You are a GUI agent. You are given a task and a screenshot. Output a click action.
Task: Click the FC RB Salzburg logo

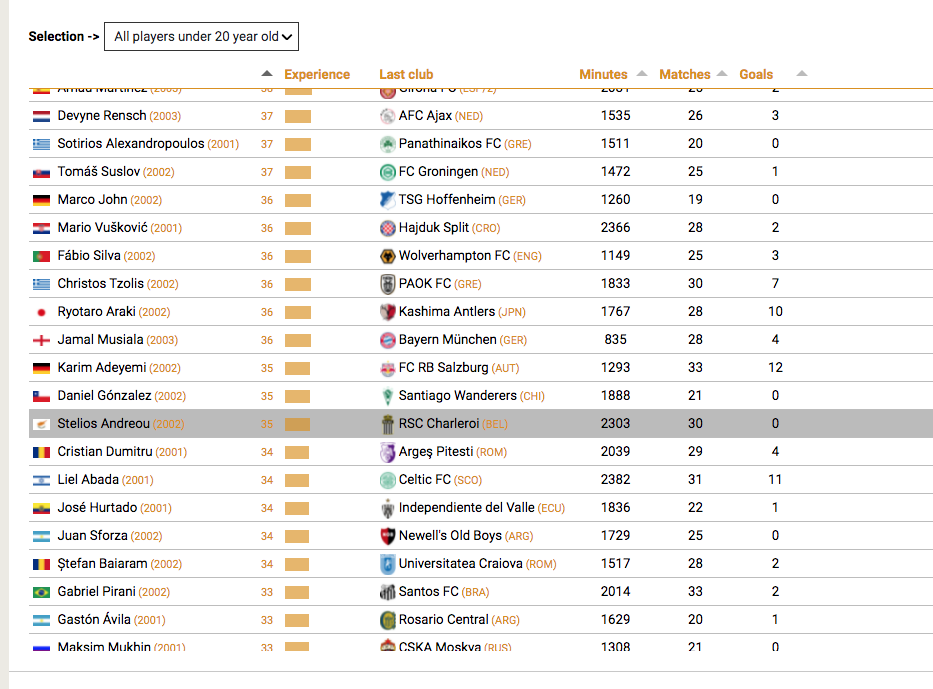387,368
